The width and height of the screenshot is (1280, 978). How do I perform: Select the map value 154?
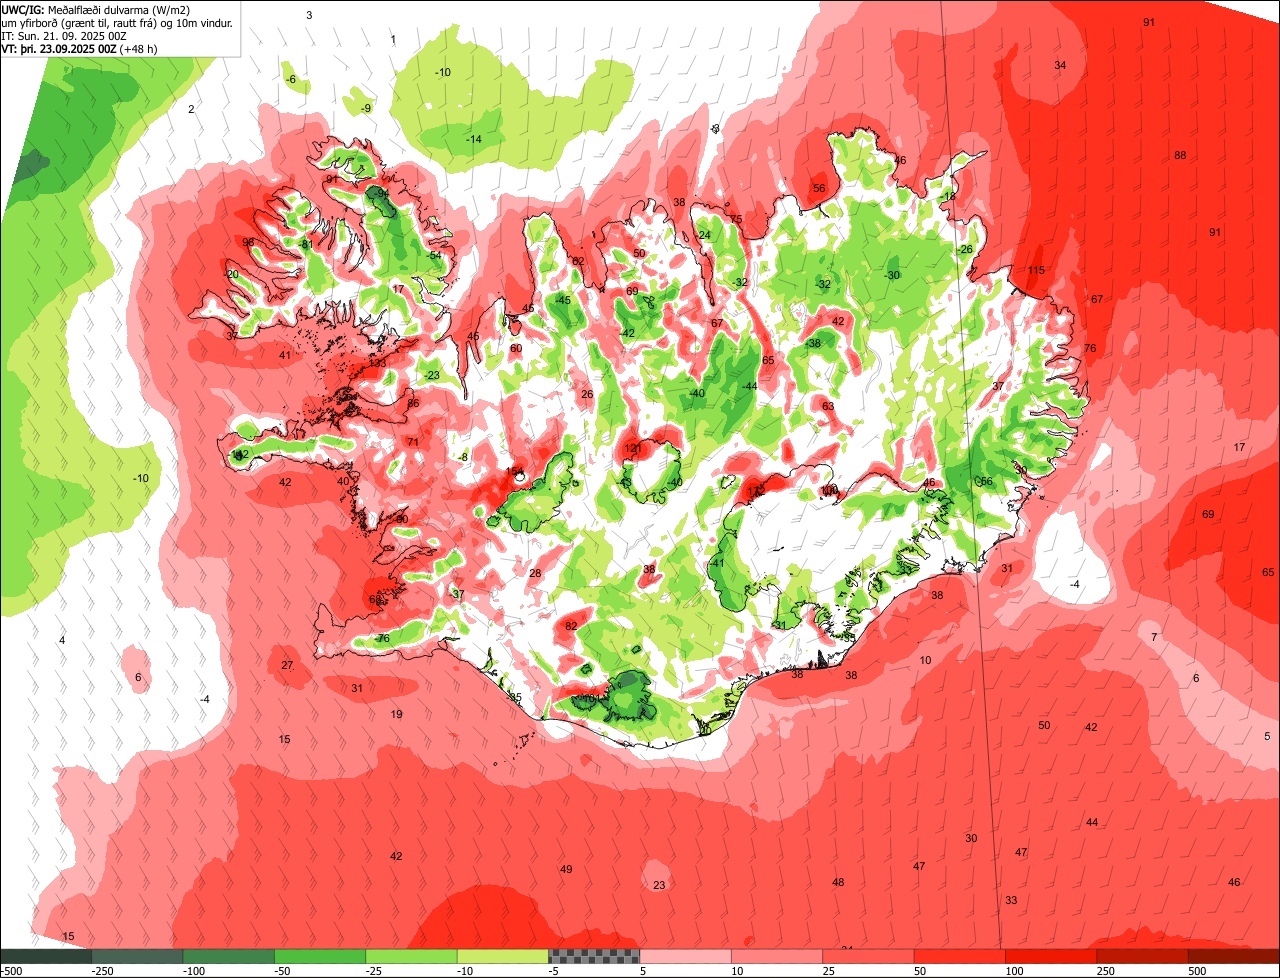tap(515, 472)
